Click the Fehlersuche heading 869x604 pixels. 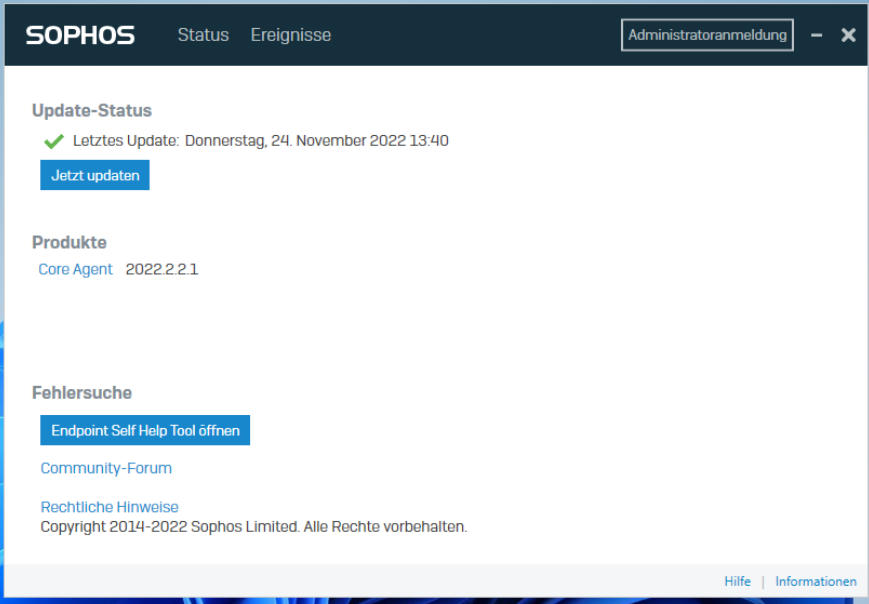pyautogui.click(x=82, y=393)
